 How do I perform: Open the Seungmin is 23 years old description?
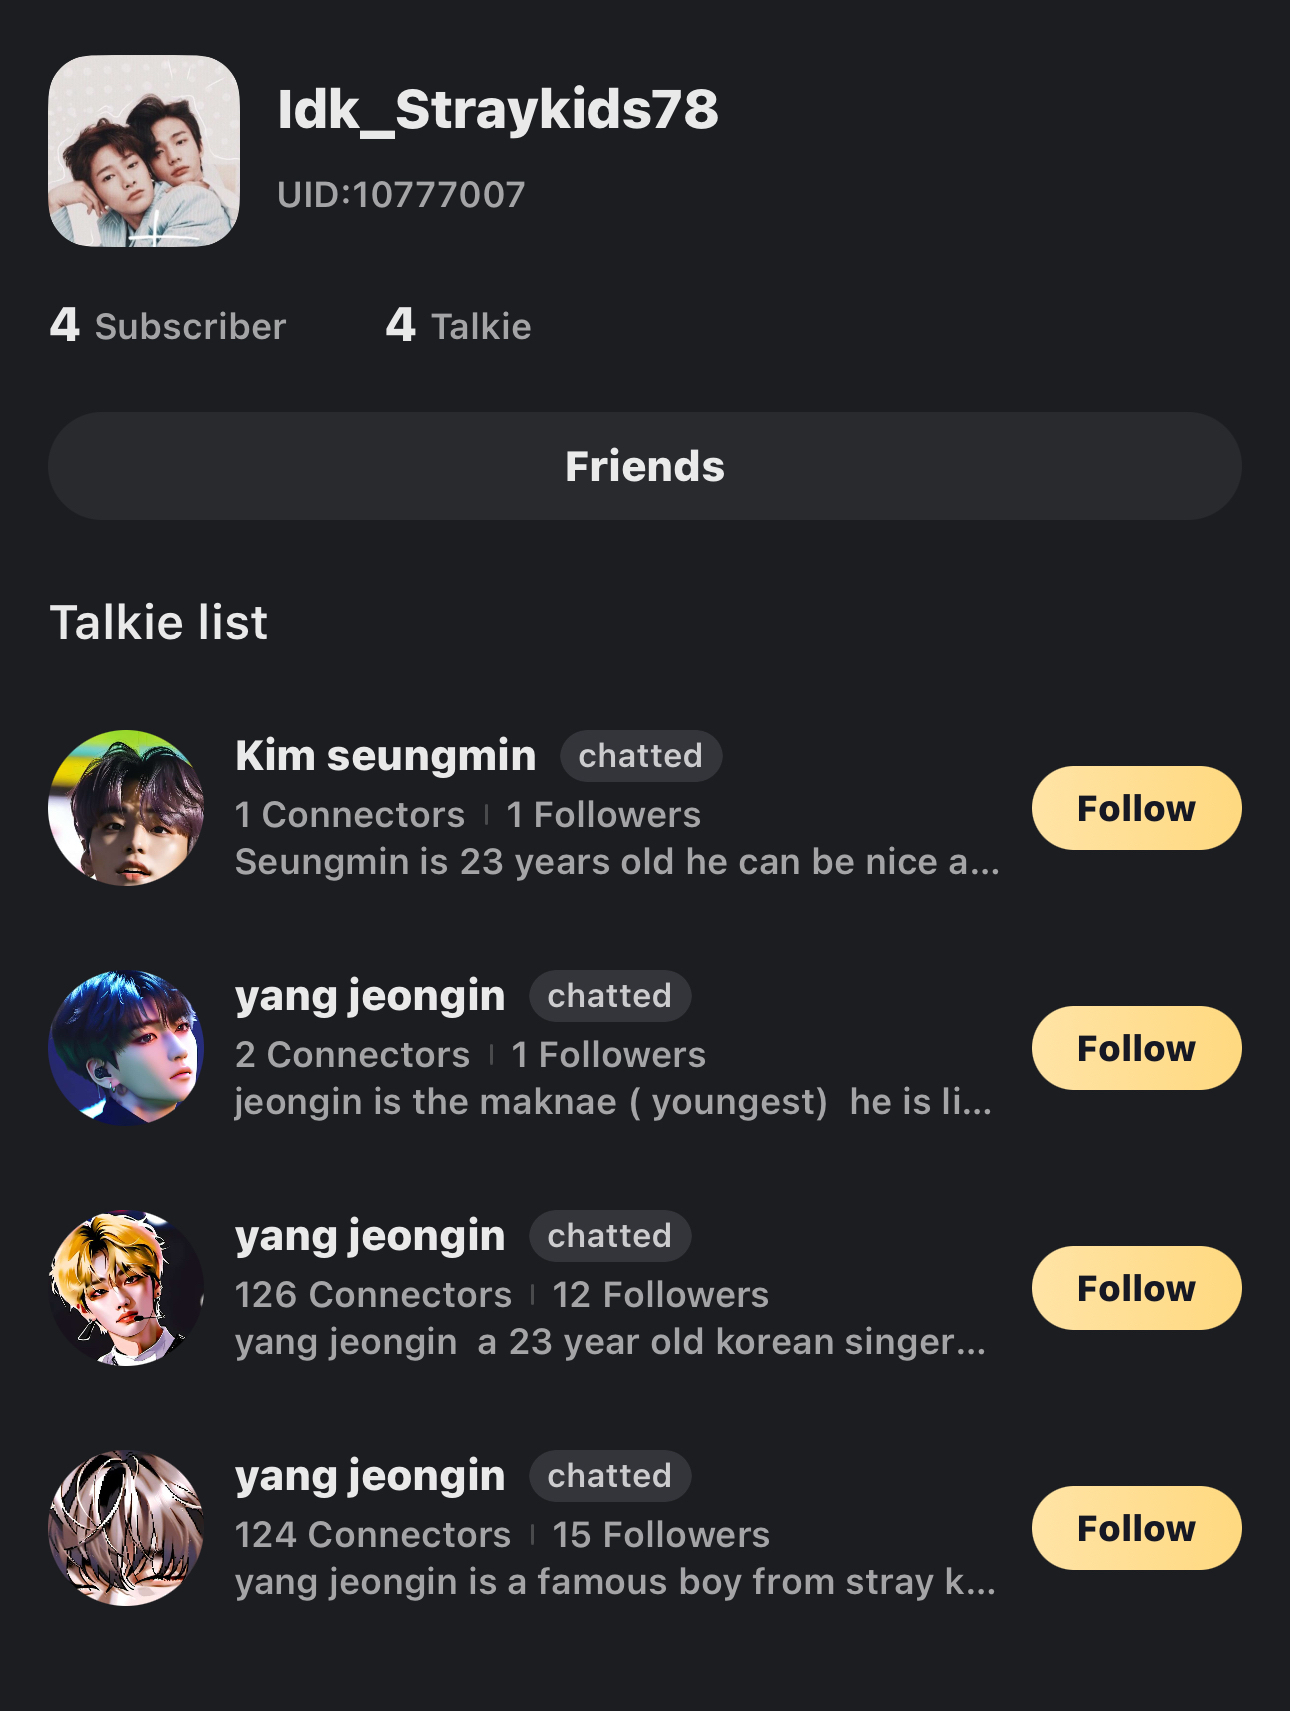click(x=617, y=862)
